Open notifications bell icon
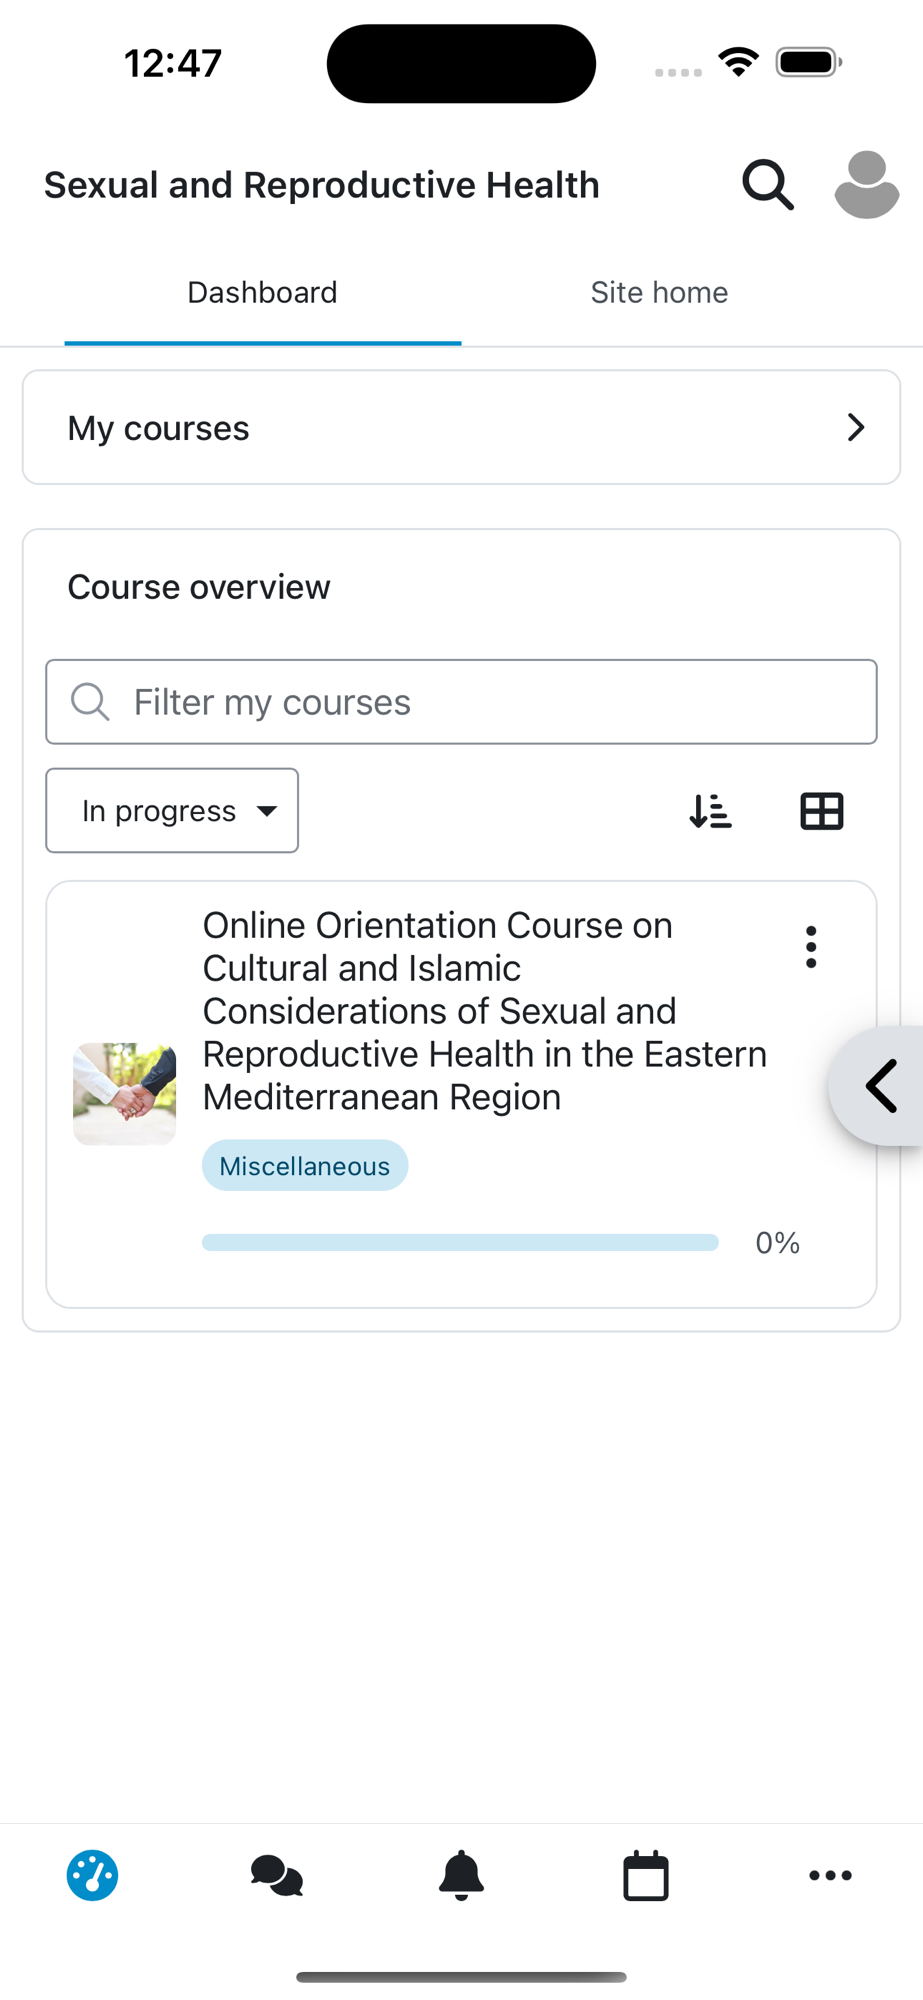 coord(461,1875)
